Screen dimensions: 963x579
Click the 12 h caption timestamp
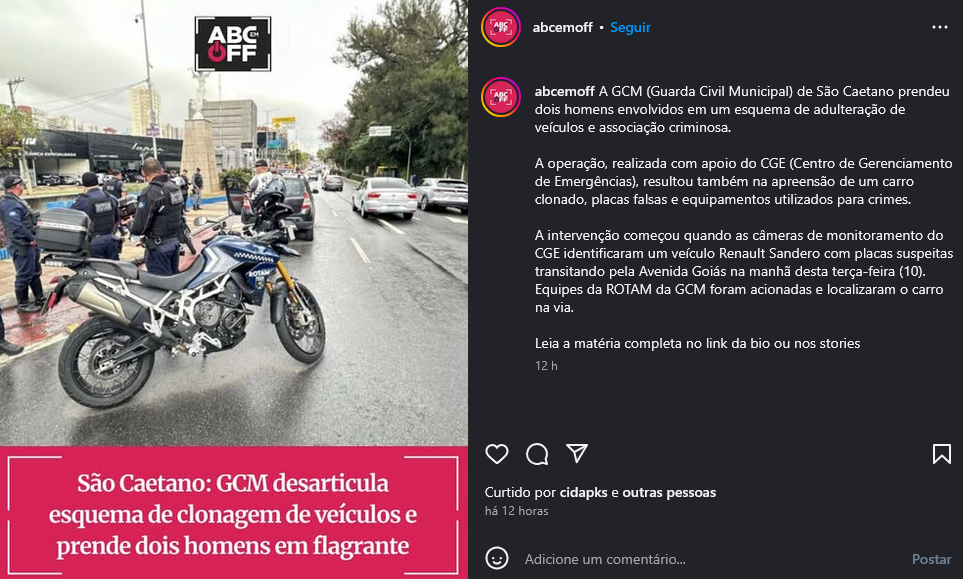[x=546, y=366]
